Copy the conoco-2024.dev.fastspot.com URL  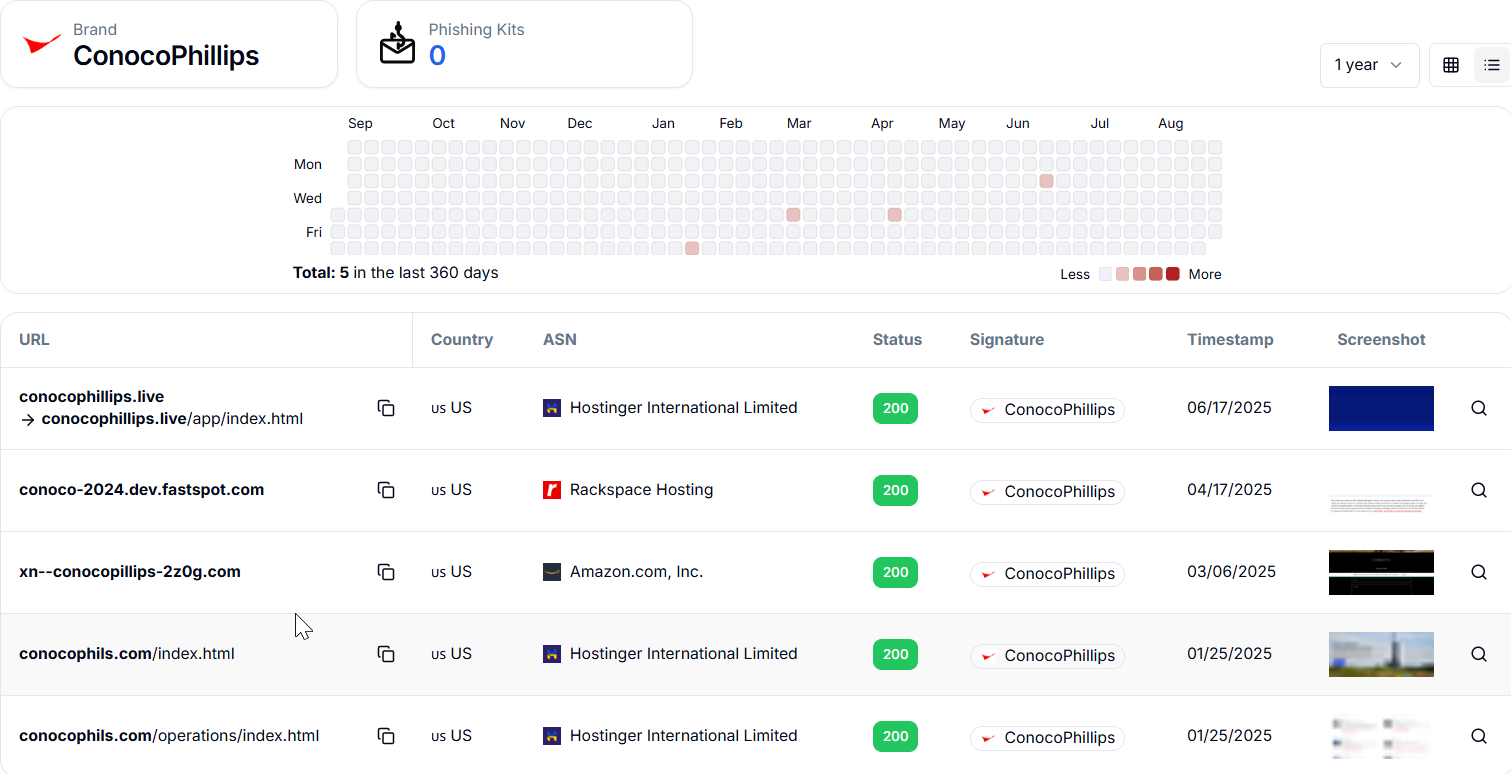point(386,490)
